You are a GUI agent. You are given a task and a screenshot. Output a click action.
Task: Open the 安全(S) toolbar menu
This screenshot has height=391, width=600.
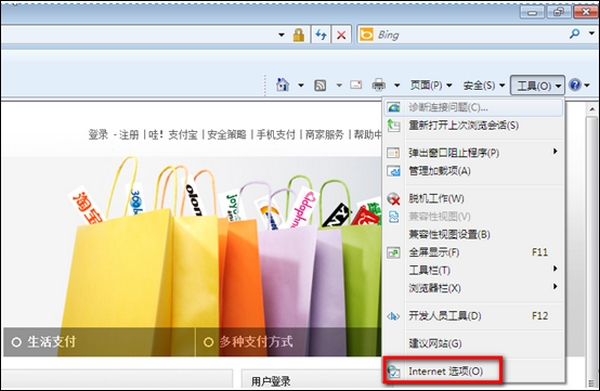click(484, 85)
